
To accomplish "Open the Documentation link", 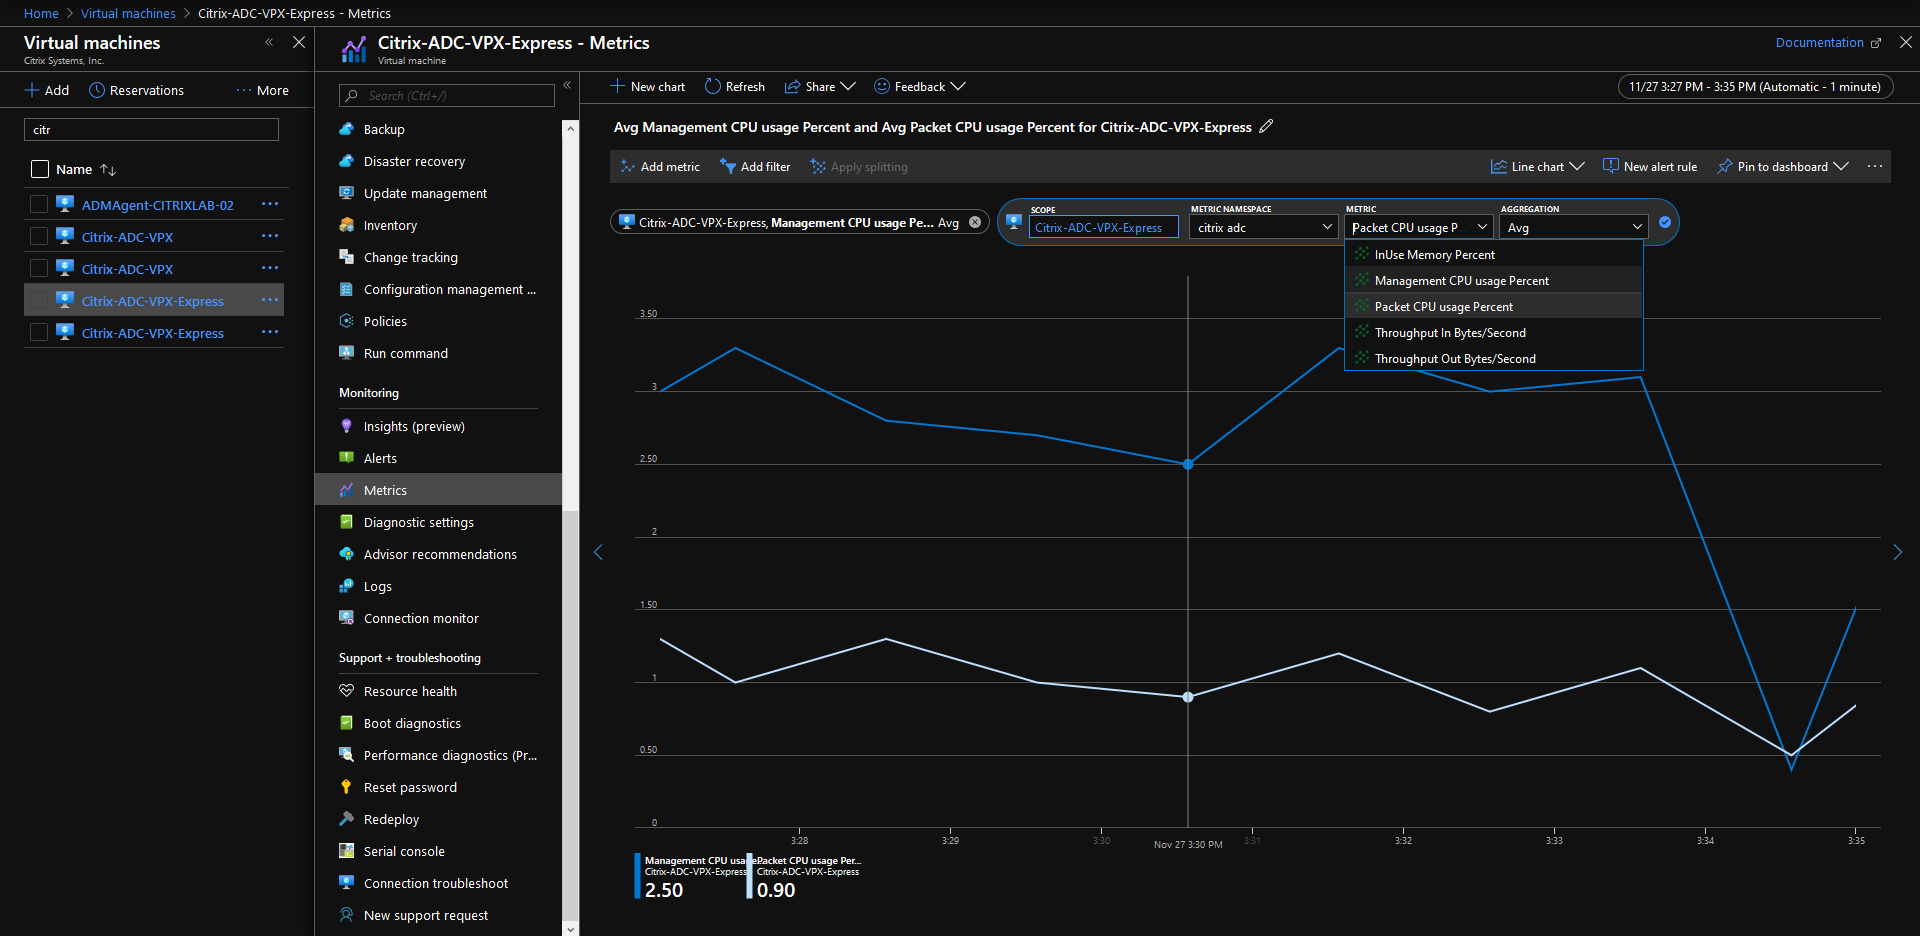I will coord(1828,42).
